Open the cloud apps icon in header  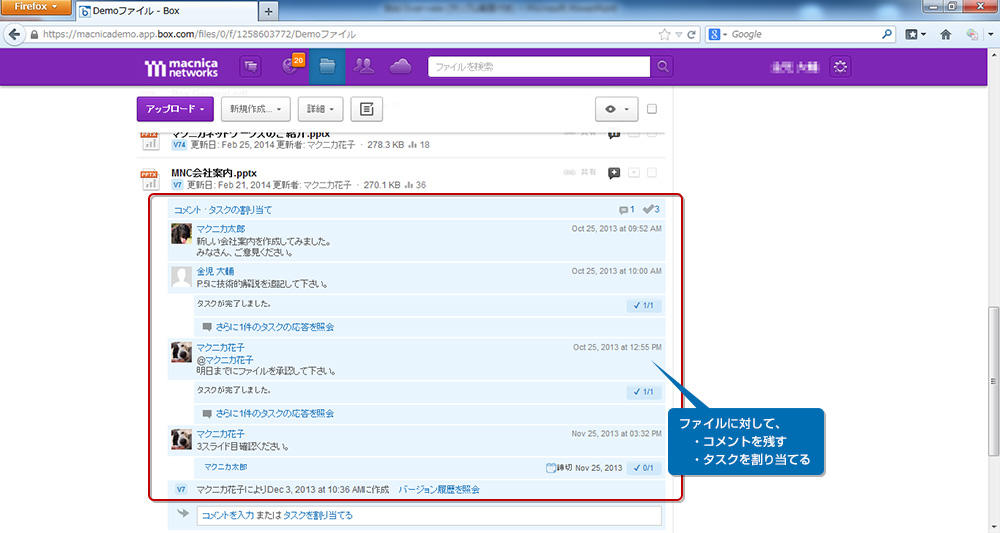[401, 66]
